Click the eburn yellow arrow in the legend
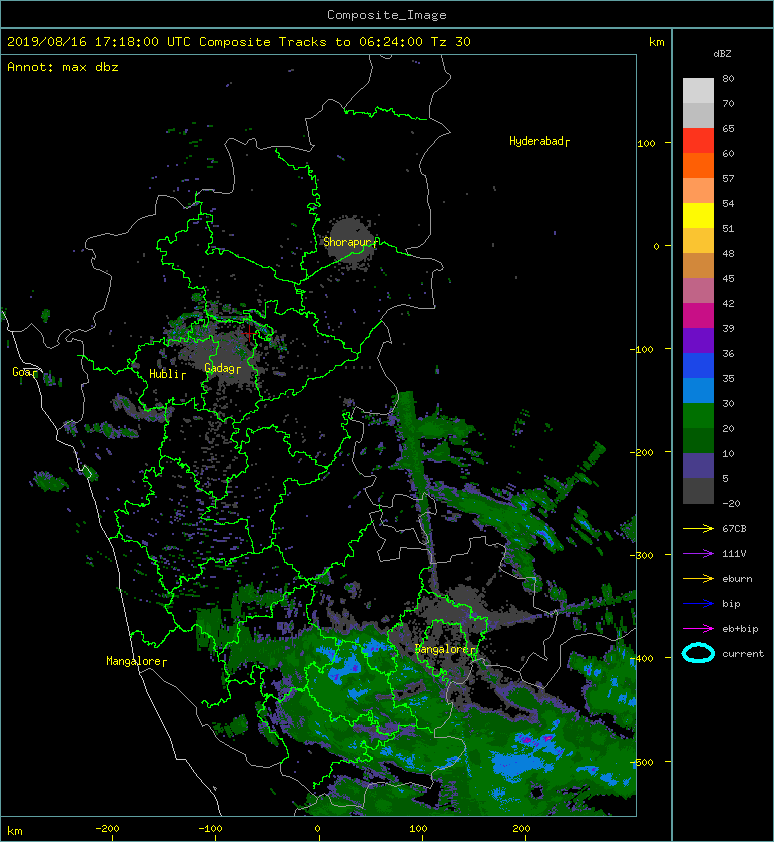774x842 pixels. (x=698, y=578)
